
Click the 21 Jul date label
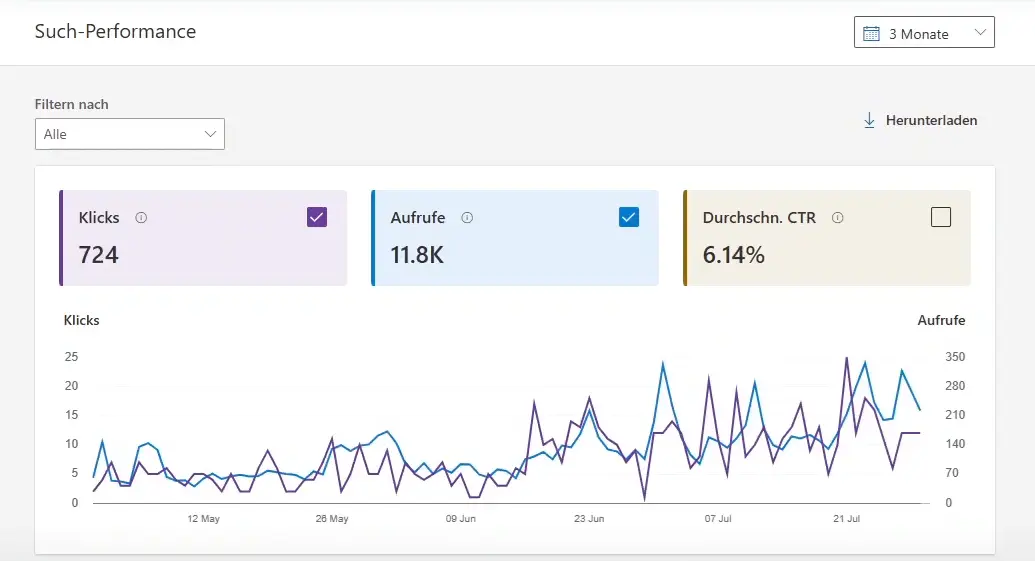point(846,519)
